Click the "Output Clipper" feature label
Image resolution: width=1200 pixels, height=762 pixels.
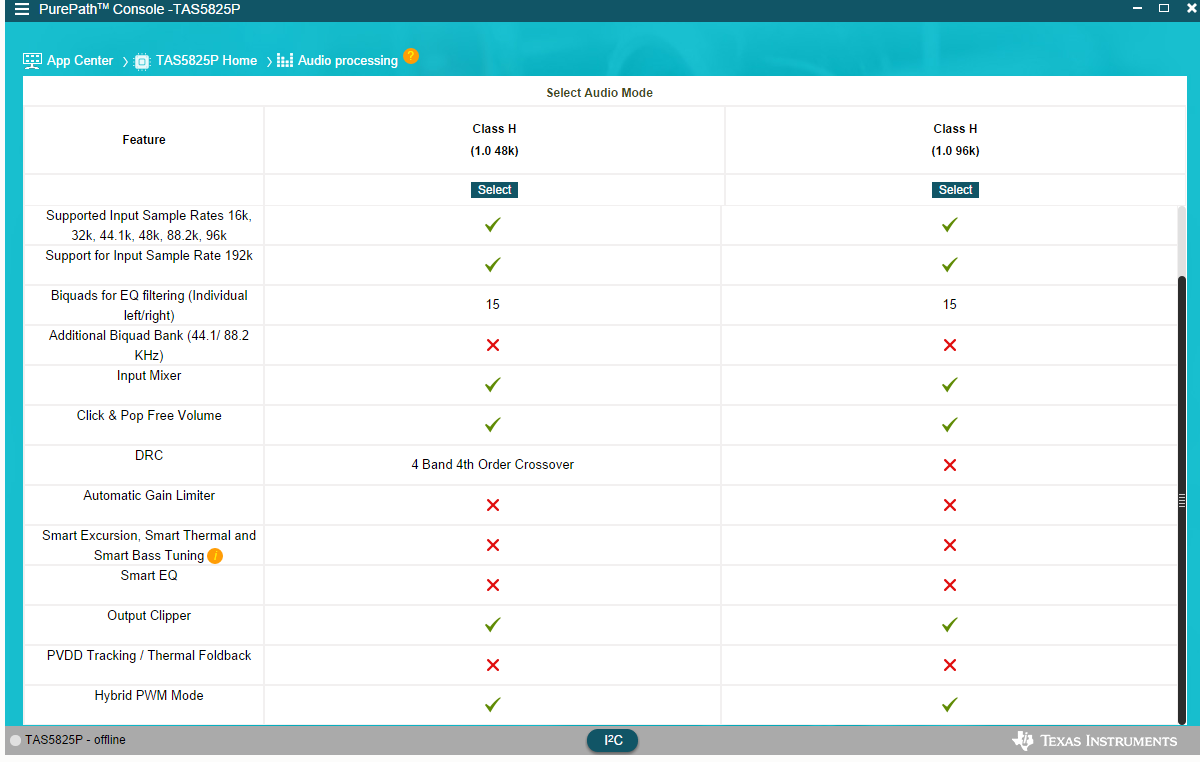coord(149,616)
